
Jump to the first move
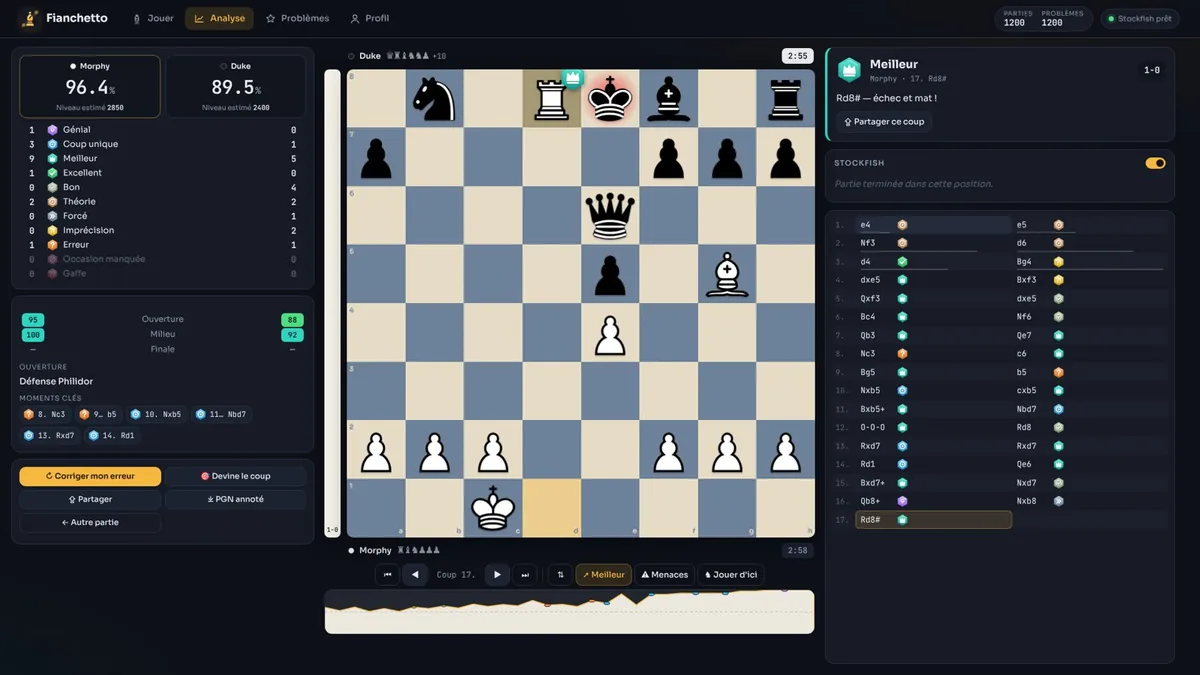pos(387,575)
